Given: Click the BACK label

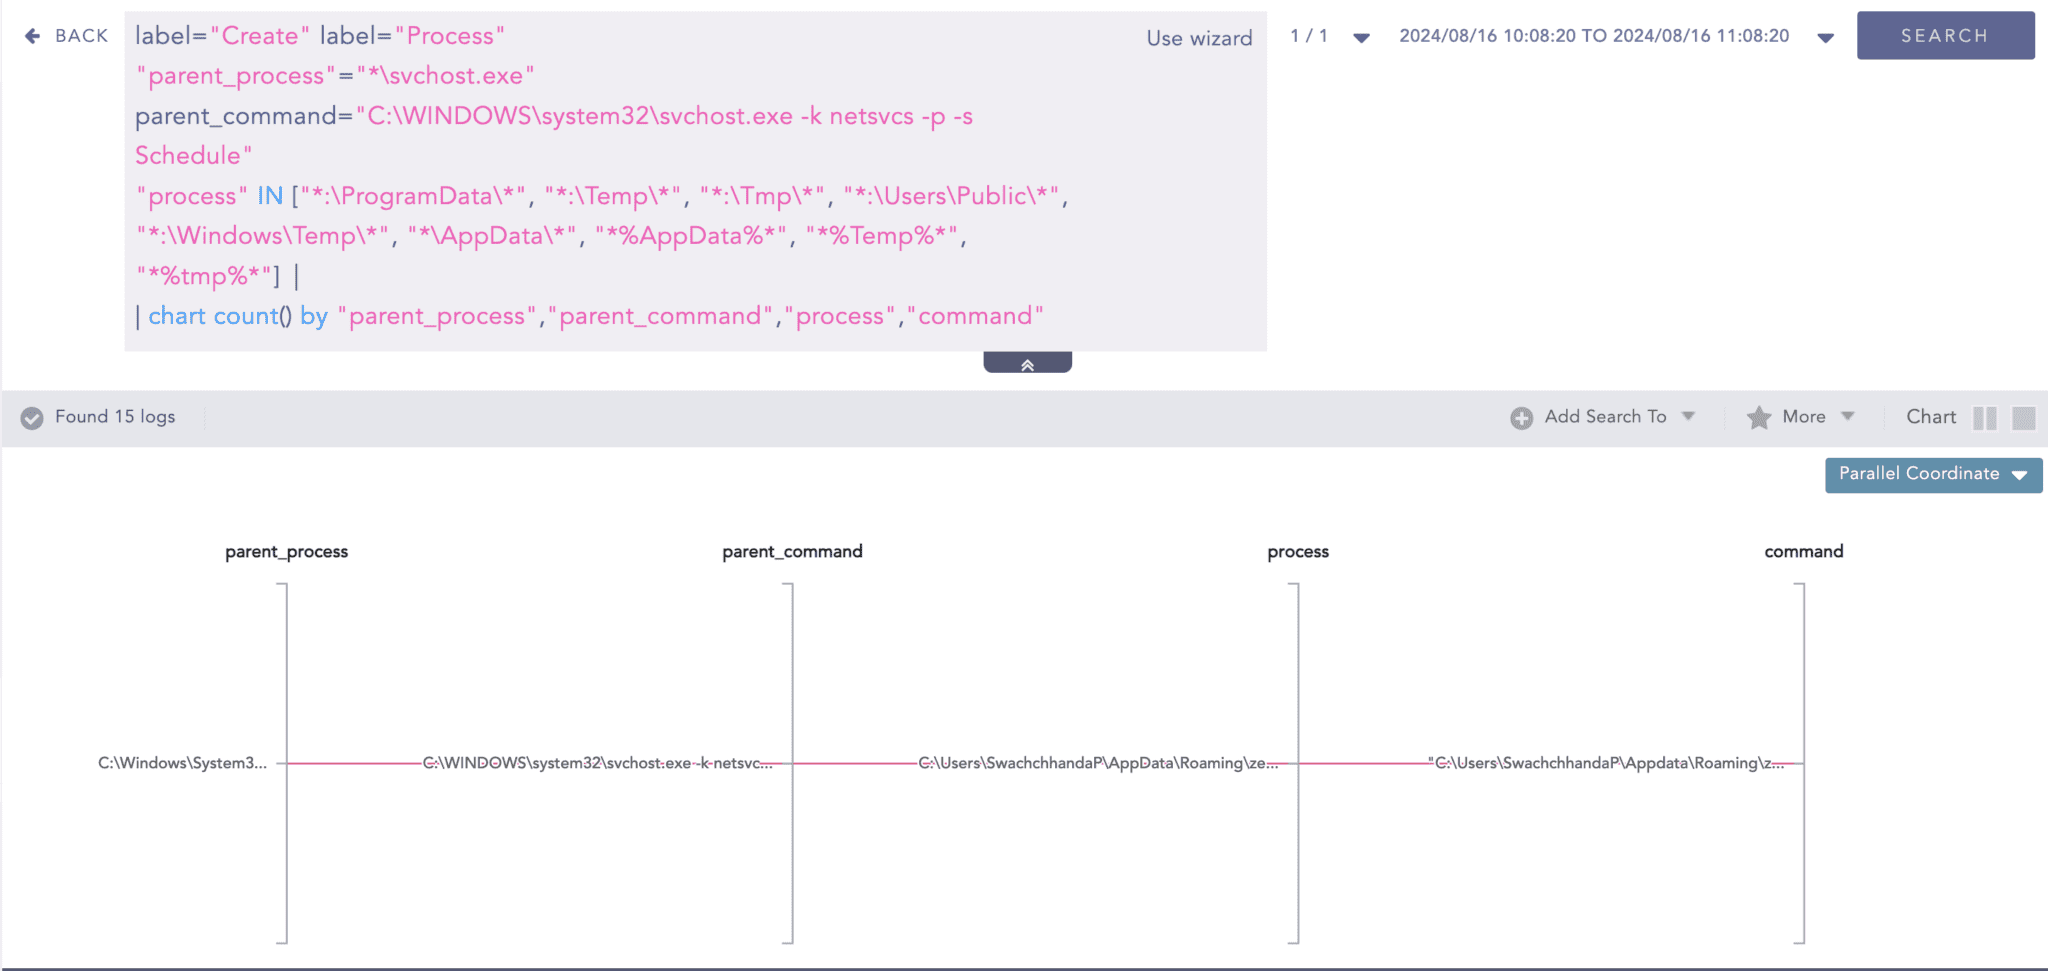Looking at the screenshot, I should click(81, 36).
